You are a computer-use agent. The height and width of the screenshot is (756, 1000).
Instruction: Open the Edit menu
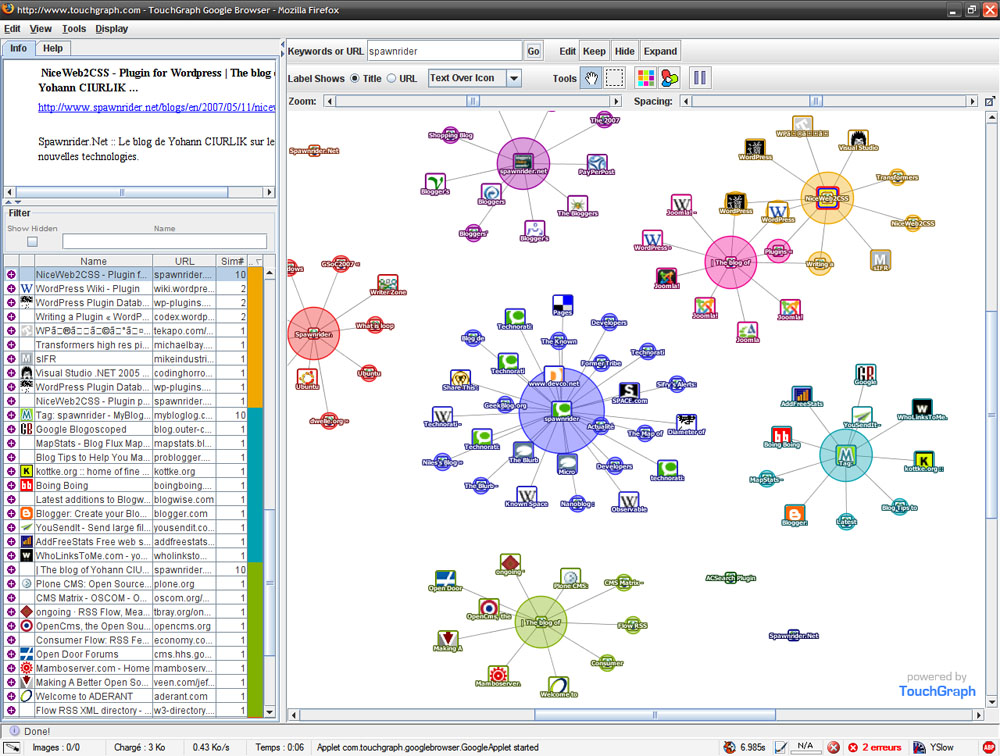click(x=12, y=29)
